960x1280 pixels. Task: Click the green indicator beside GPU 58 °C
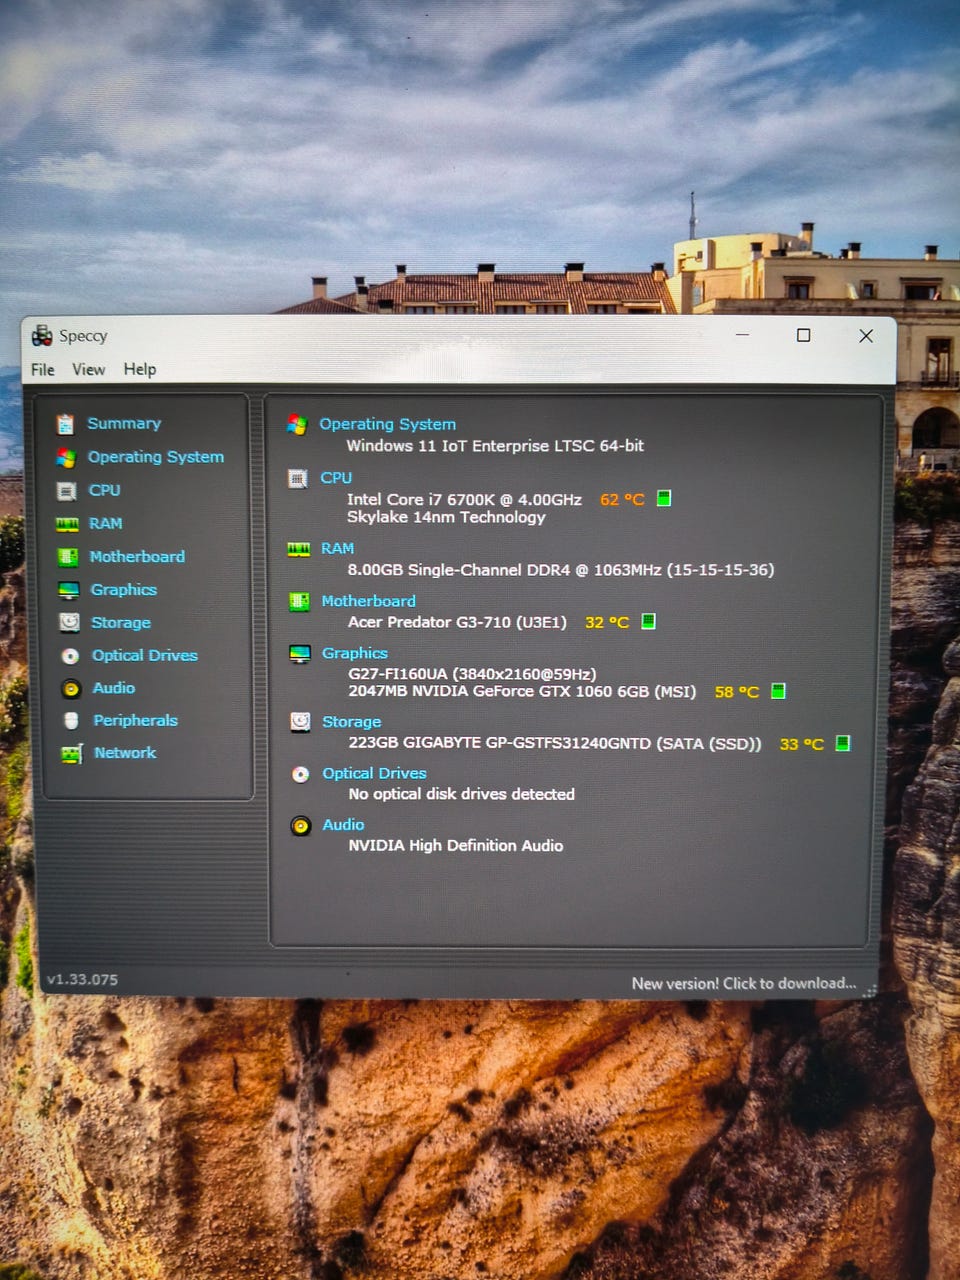[778, 691]
